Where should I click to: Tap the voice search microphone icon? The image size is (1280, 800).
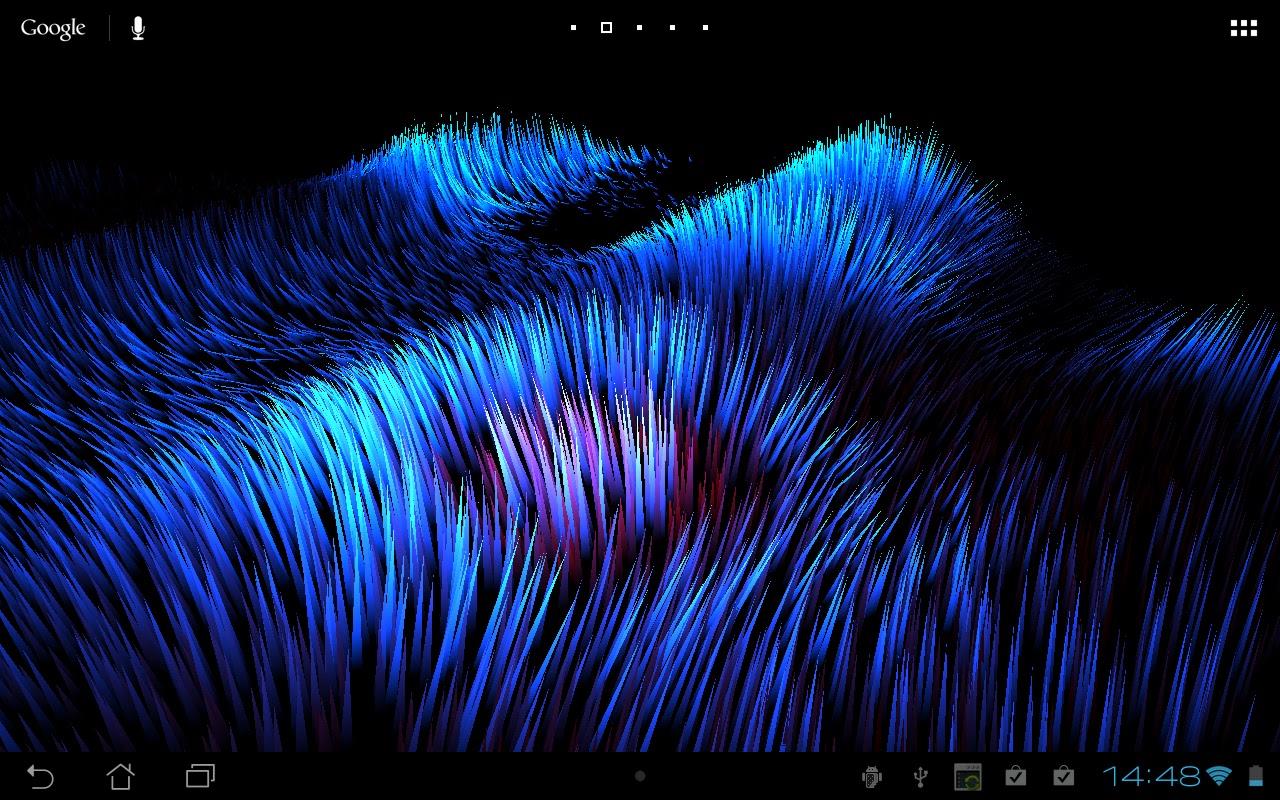136,27
